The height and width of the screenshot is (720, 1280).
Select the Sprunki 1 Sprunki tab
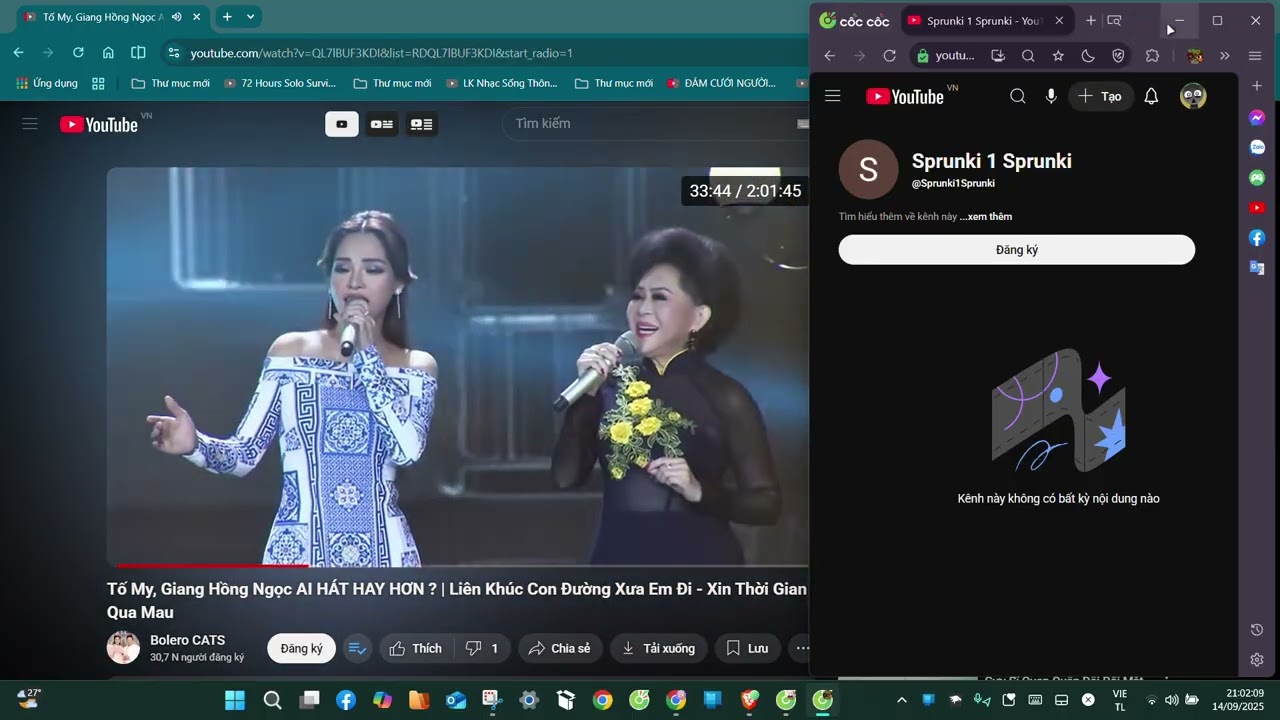pos(982,21)
